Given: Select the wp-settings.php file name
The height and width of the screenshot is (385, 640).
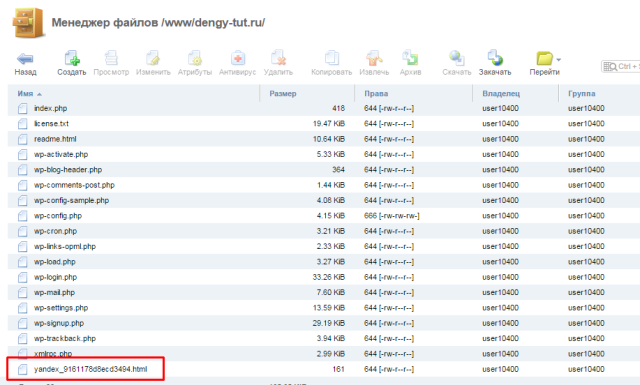Looking at the screenshot, I should pyautogui.click(x=61, y=308).
